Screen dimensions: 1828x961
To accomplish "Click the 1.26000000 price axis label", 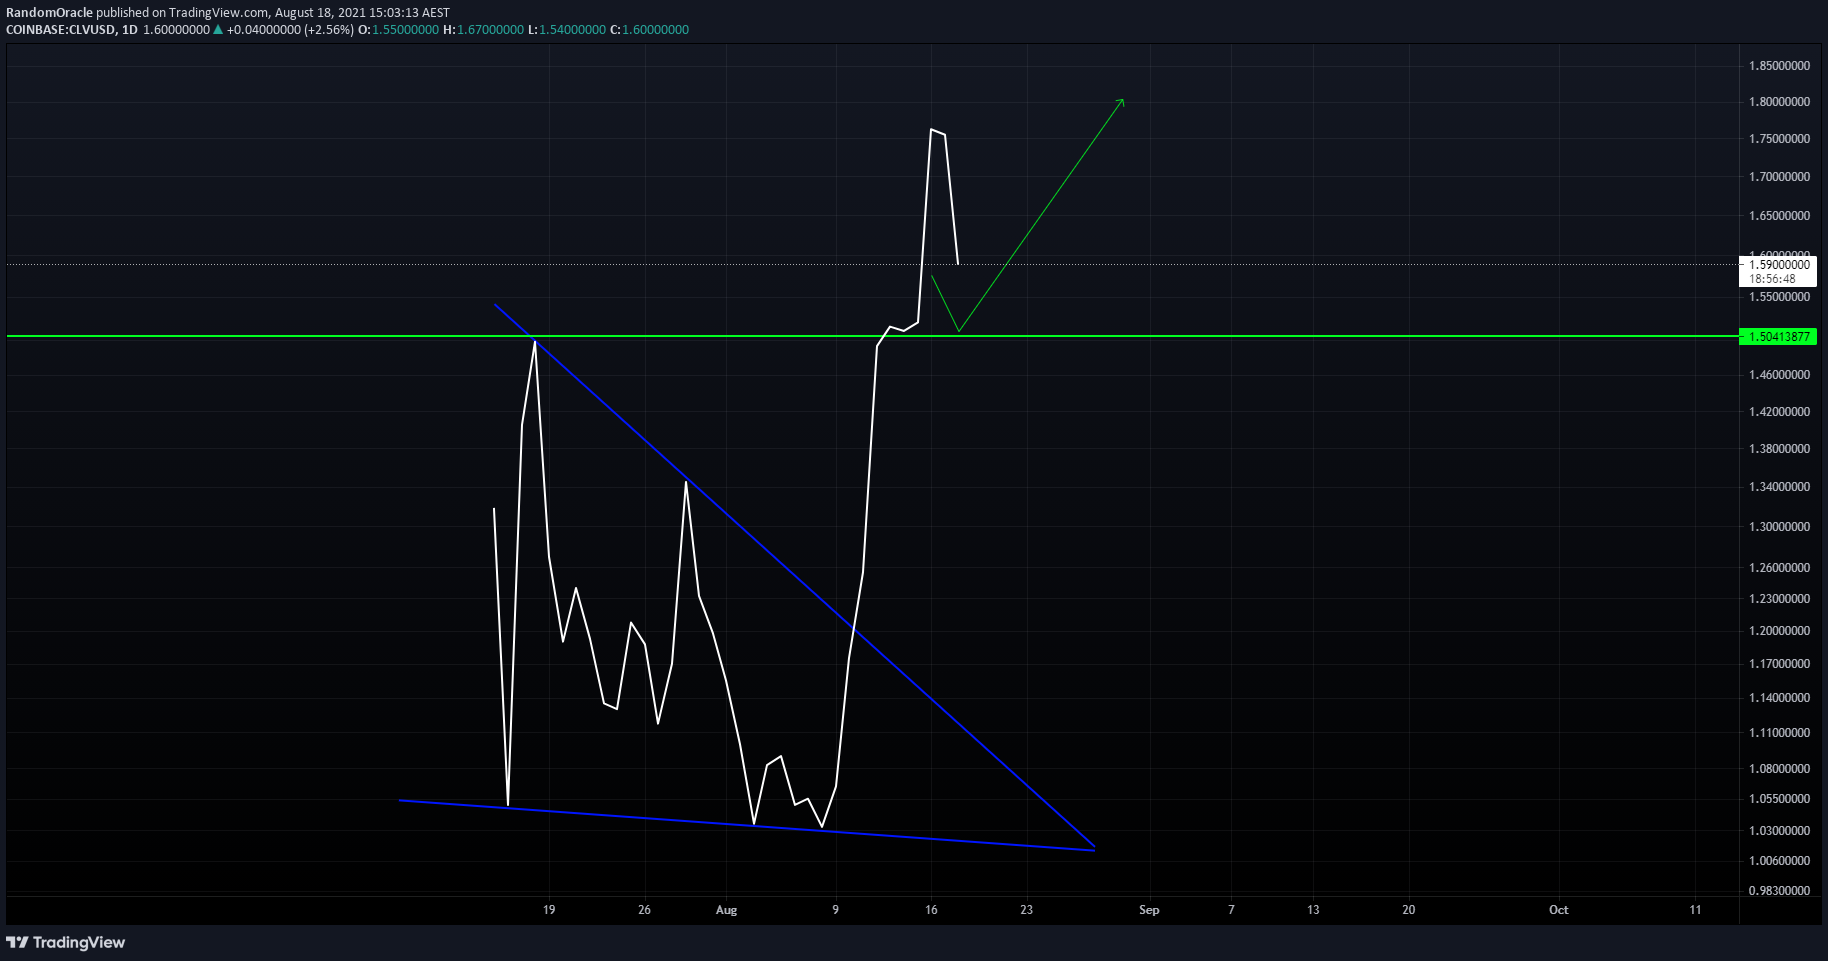I will (1779, 568).
